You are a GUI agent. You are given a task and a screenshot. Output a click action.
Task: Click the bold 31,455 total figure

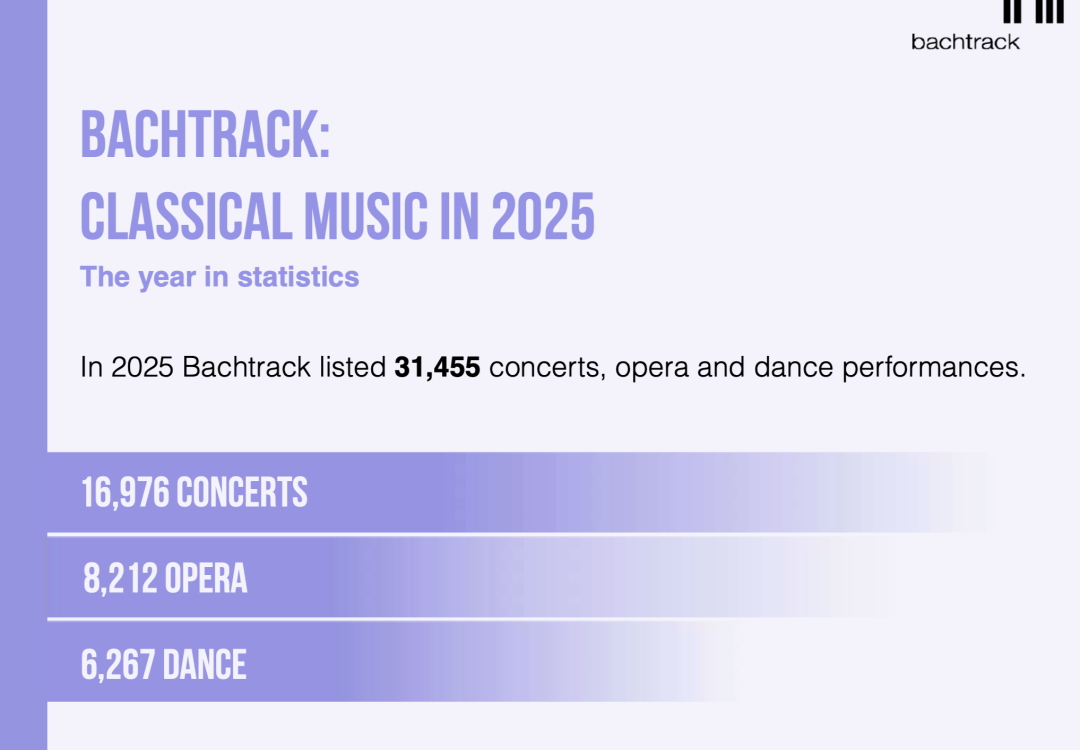coord(437,368)
